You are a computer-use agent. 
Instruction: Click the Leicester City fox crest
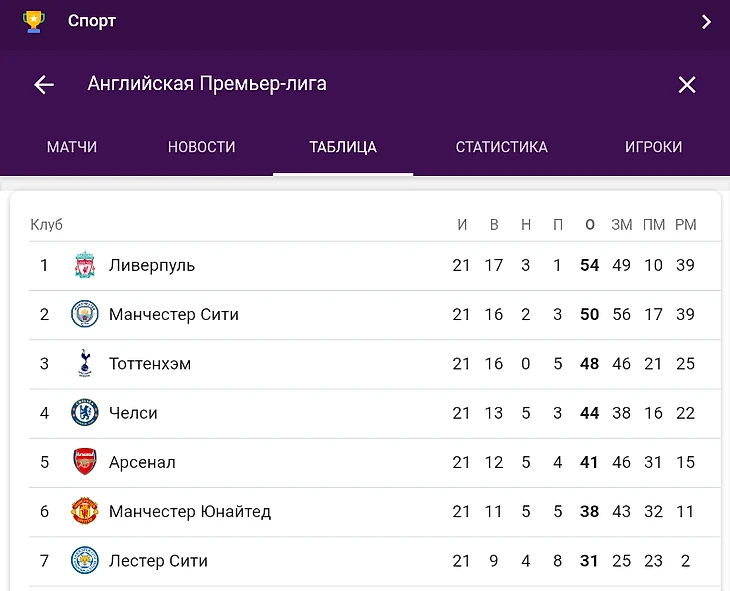tap(85, 560)
